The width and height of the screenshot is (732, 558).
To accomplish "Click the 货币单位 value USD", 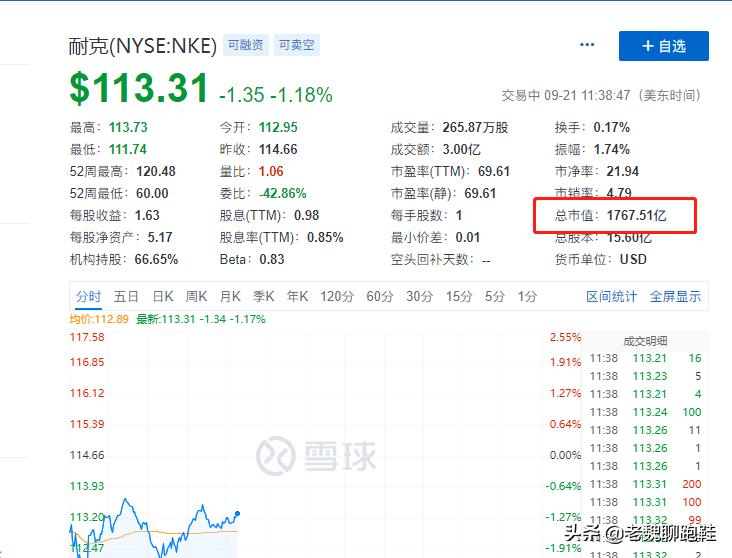I will (x=633, y=259).
